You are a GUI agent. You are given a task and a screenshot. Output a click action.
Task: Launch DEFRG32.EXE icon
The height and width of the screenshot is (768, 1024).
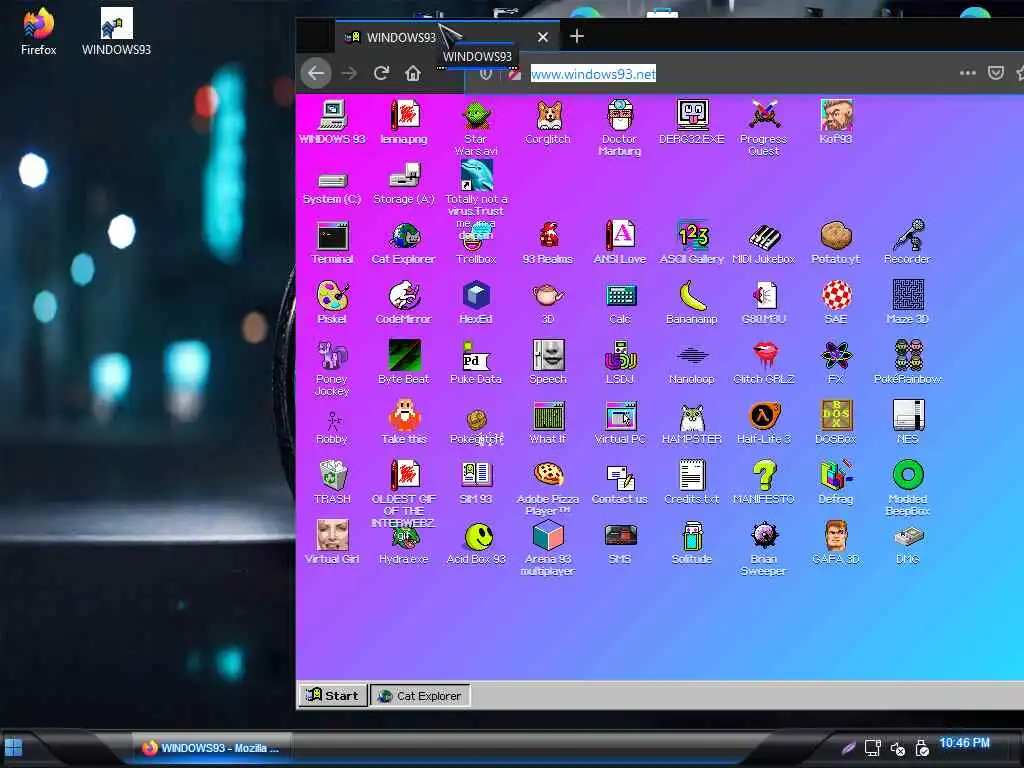pyautogui.click(x=692, y=116)
